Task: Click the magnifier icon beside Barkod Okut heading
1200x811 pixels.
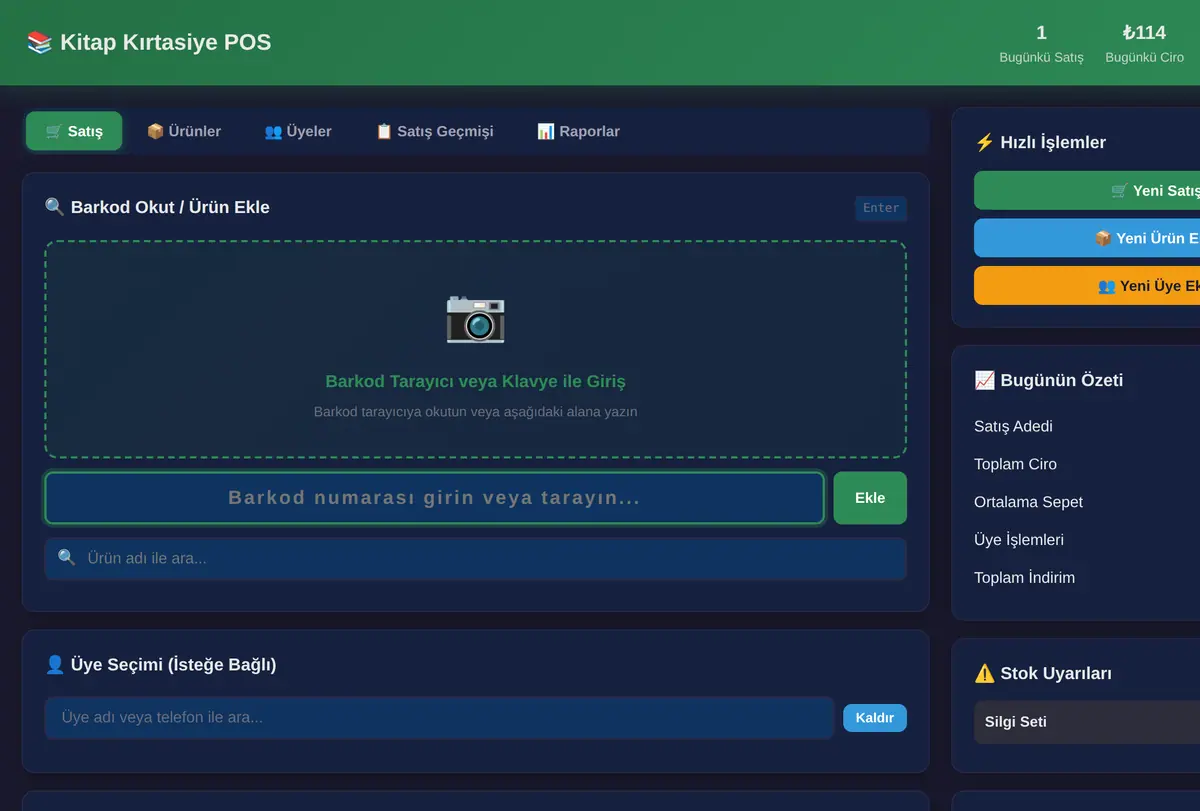Action: coord(55,207)
